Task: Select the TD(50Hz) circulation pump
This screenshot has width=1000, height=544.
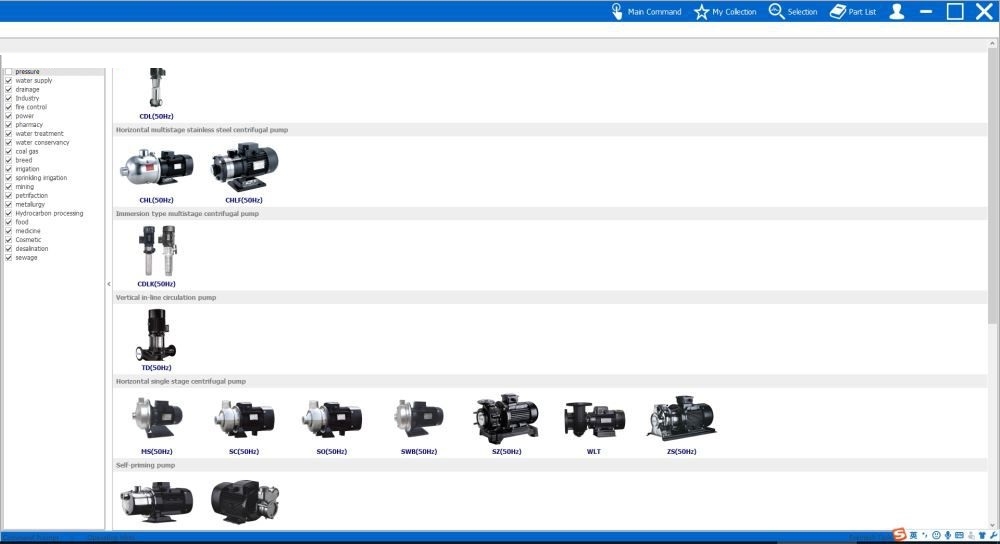Action: 156,335
